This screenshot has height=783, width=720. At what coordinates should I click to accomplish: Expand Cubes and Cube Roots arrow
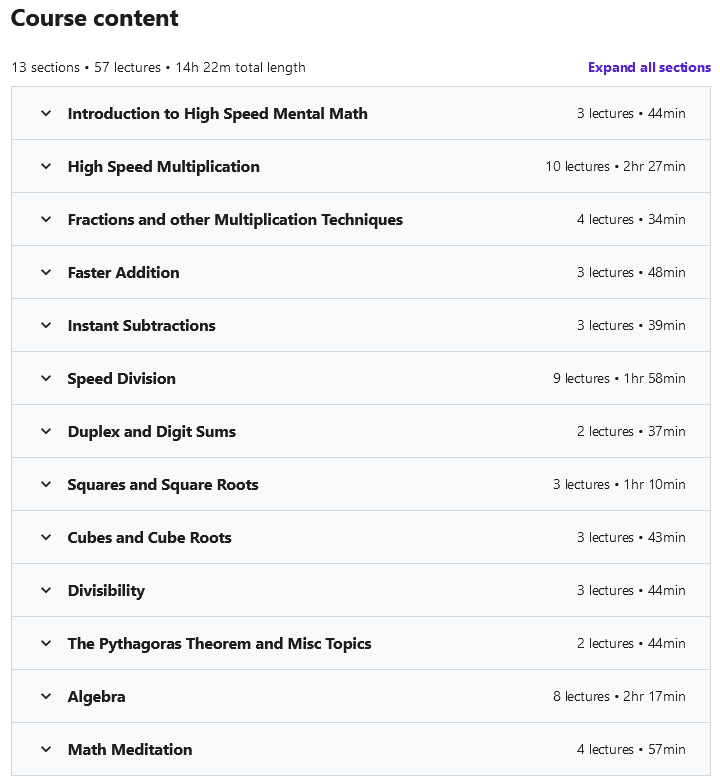[x=46, y=537]
